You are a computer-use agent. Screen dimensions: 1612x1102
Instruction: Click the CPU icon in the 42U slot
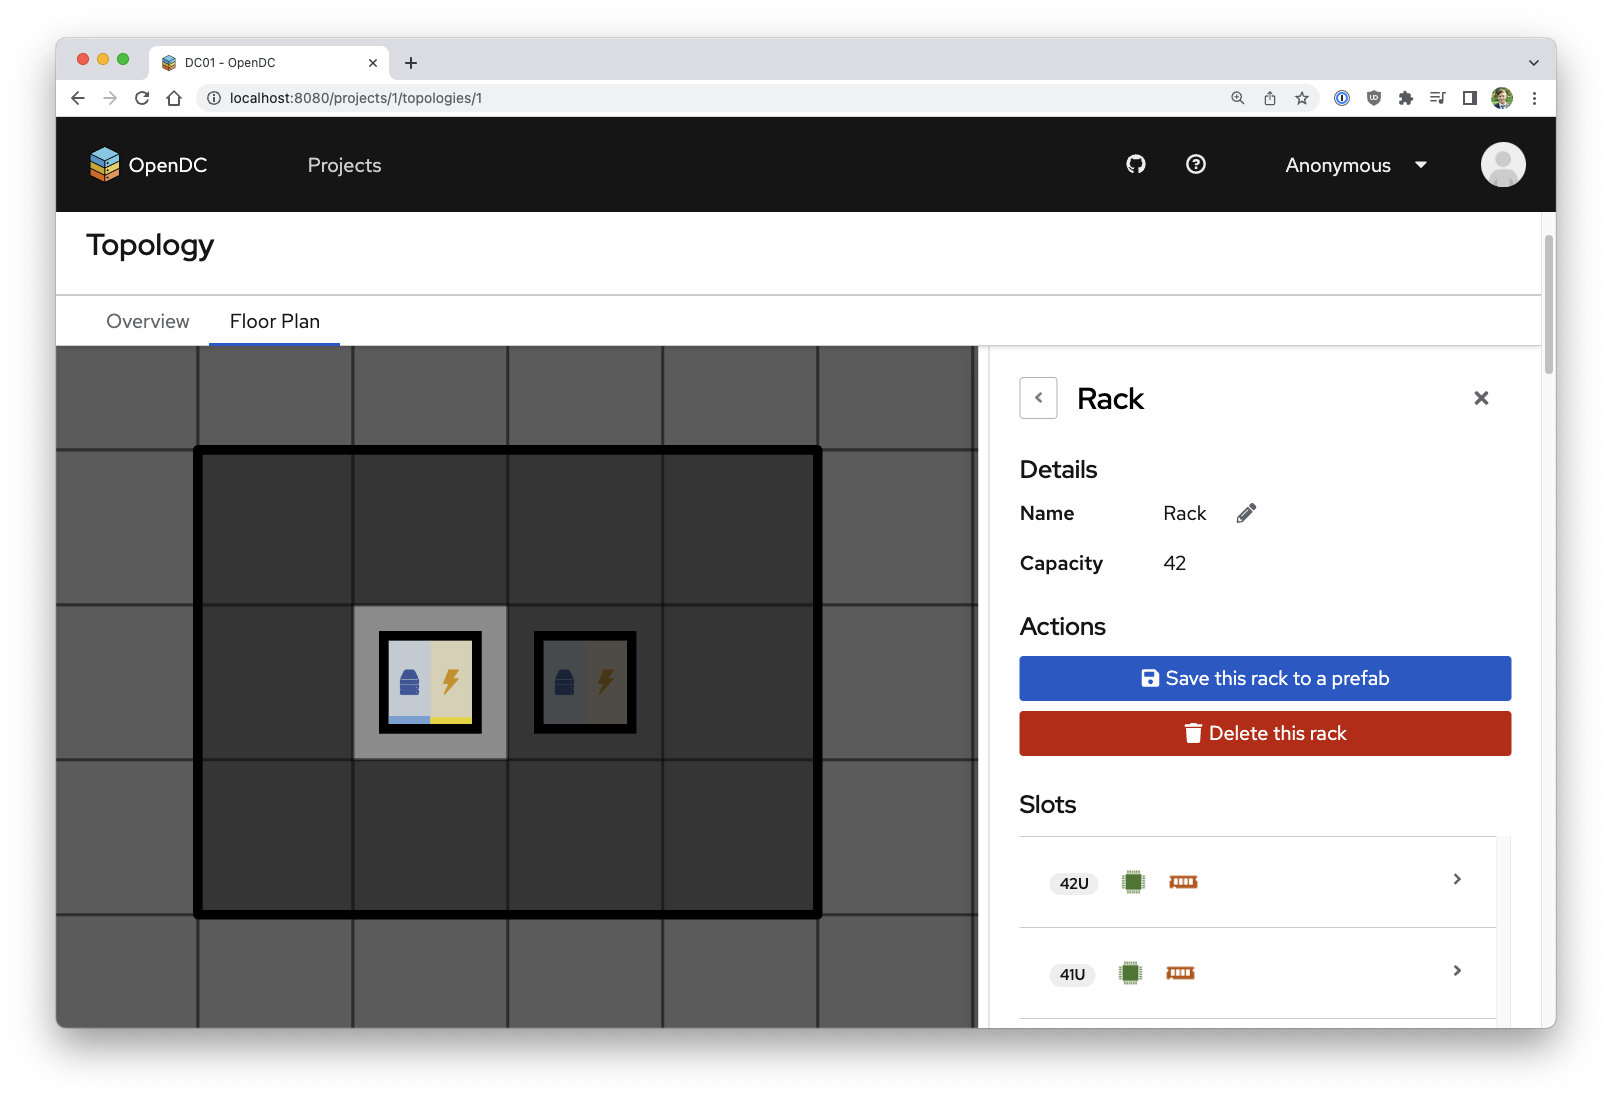click(x=1133, y=882)
